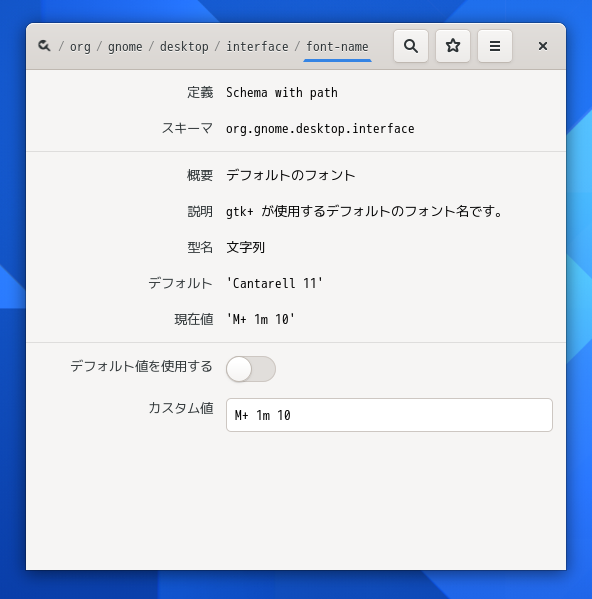Open the bookmarks star button

(x=453, y=46)
